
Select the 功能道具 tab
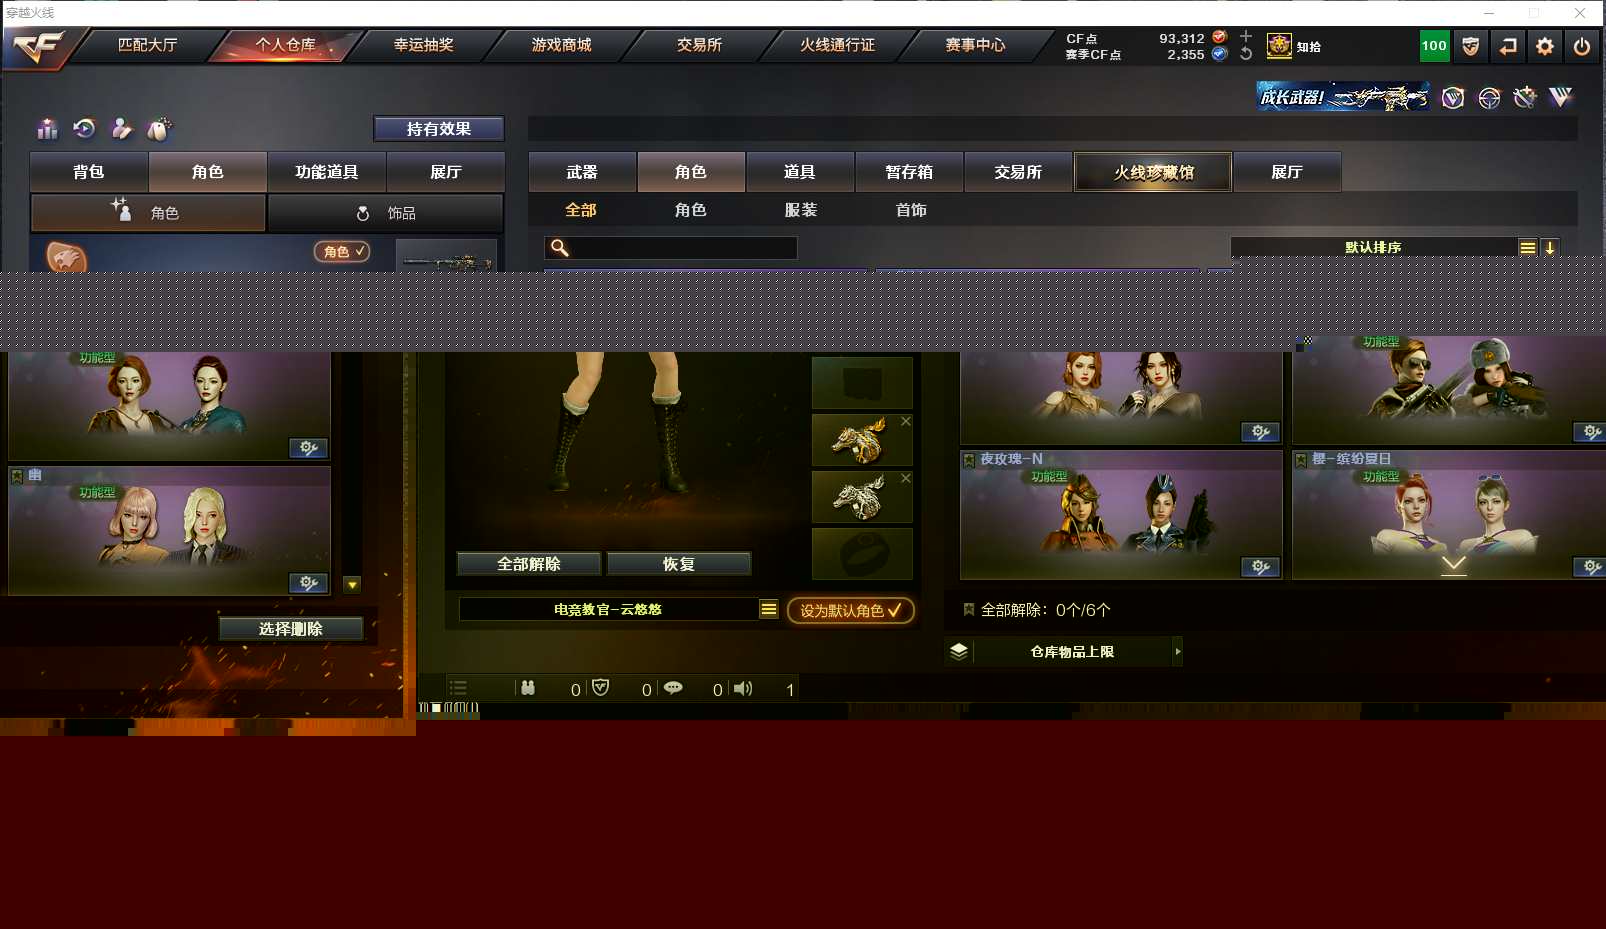pyautogui.click(x=327, y=172)
